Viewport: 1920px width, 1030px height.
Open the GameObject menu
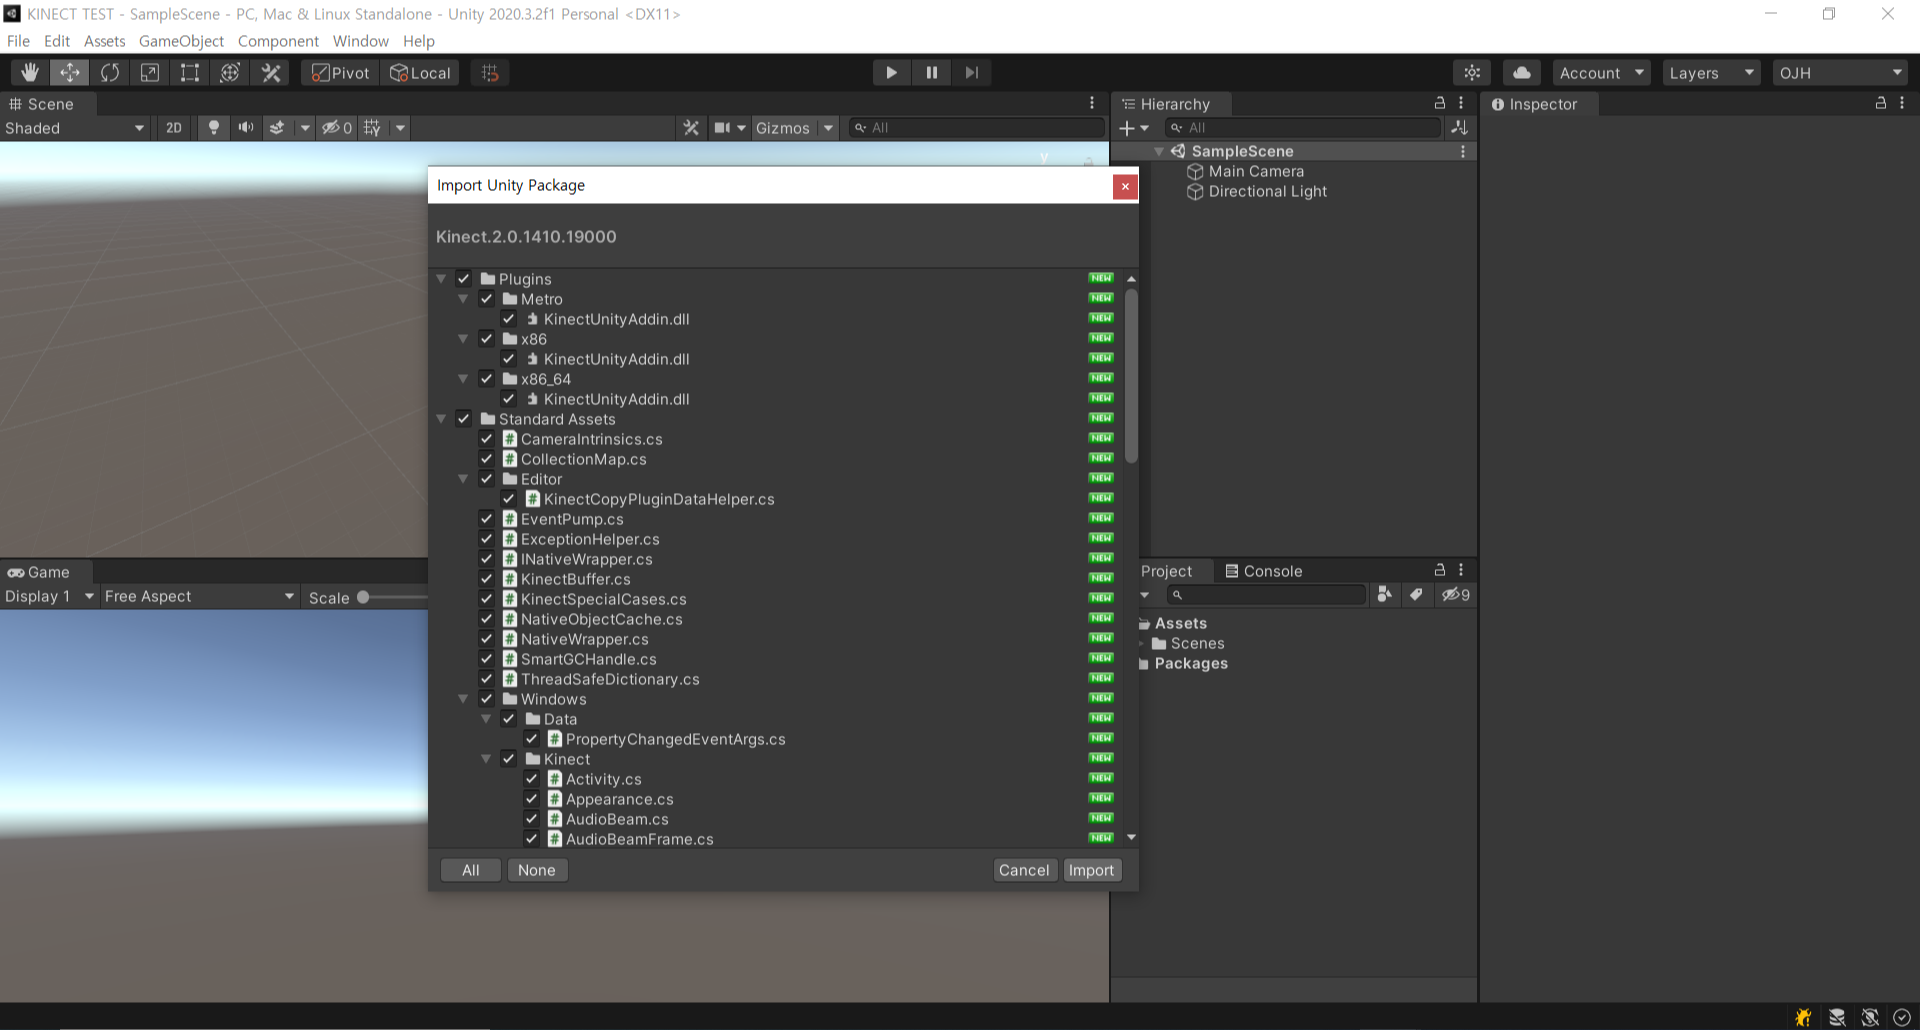(x=181, y=41)
